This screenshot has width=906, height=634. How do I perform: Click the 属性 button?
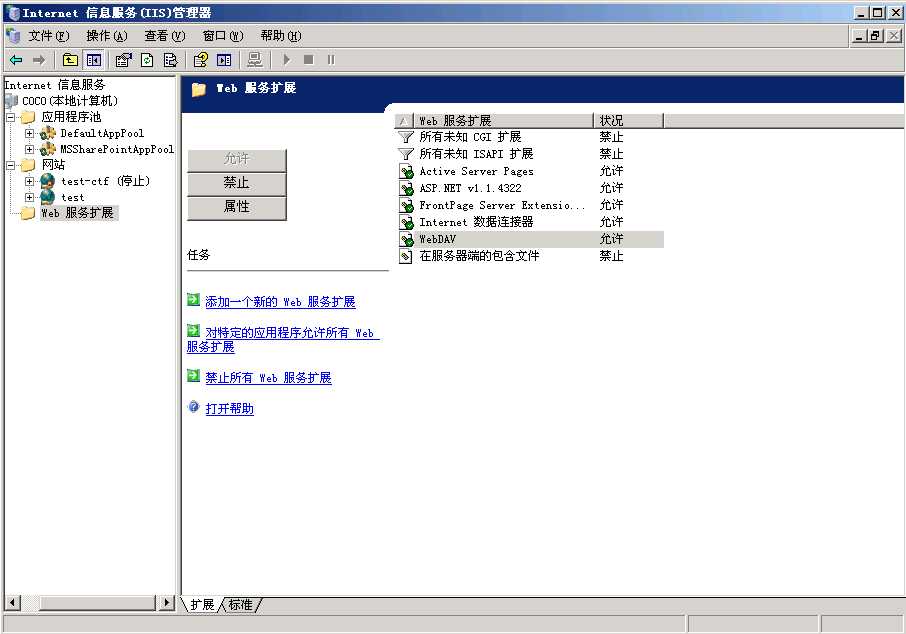point(236,207)
